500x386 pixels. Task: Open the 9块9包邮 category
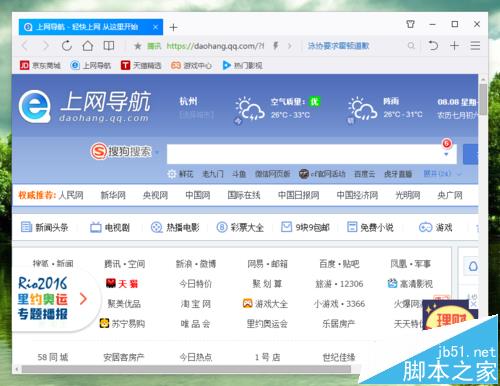point(305,227)
